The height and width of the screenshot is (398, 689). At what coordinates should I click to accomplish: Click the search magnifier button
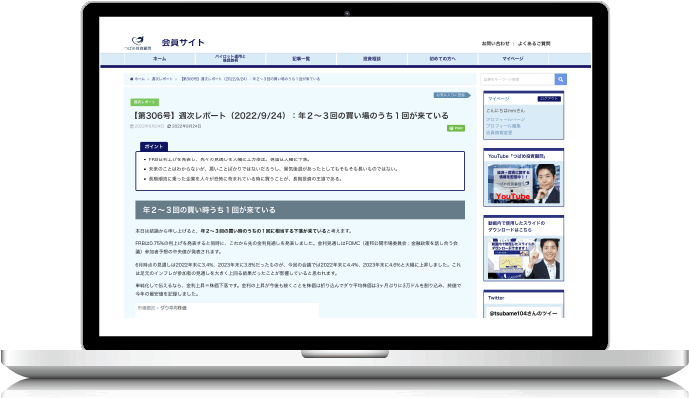point(560,79)
